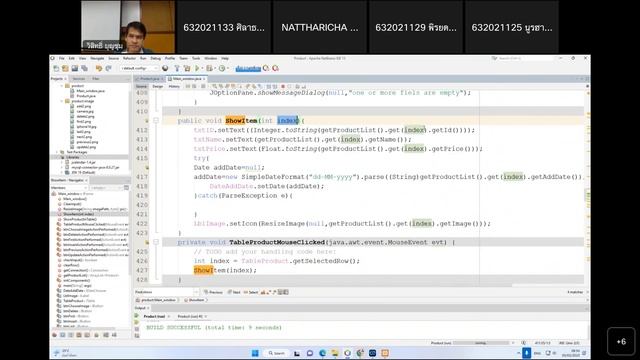The height and width of the screenshot is (360, 640).
Task: Collapse the product.image package node
Action: (x=62, y=101)
